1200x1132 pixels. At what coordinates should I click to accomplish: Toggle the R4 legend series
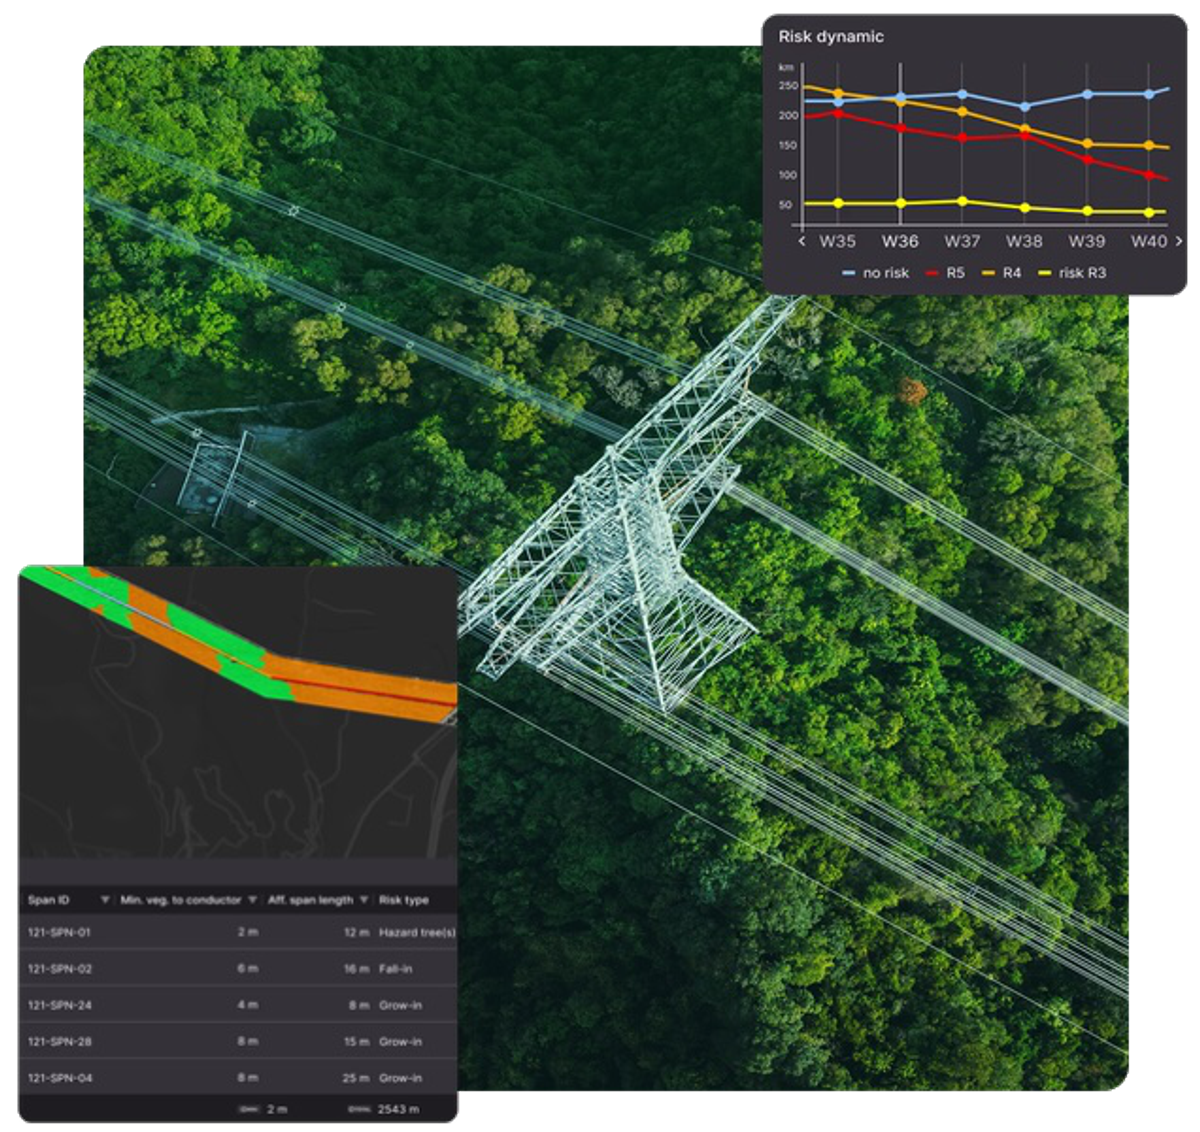point(1002,272)
